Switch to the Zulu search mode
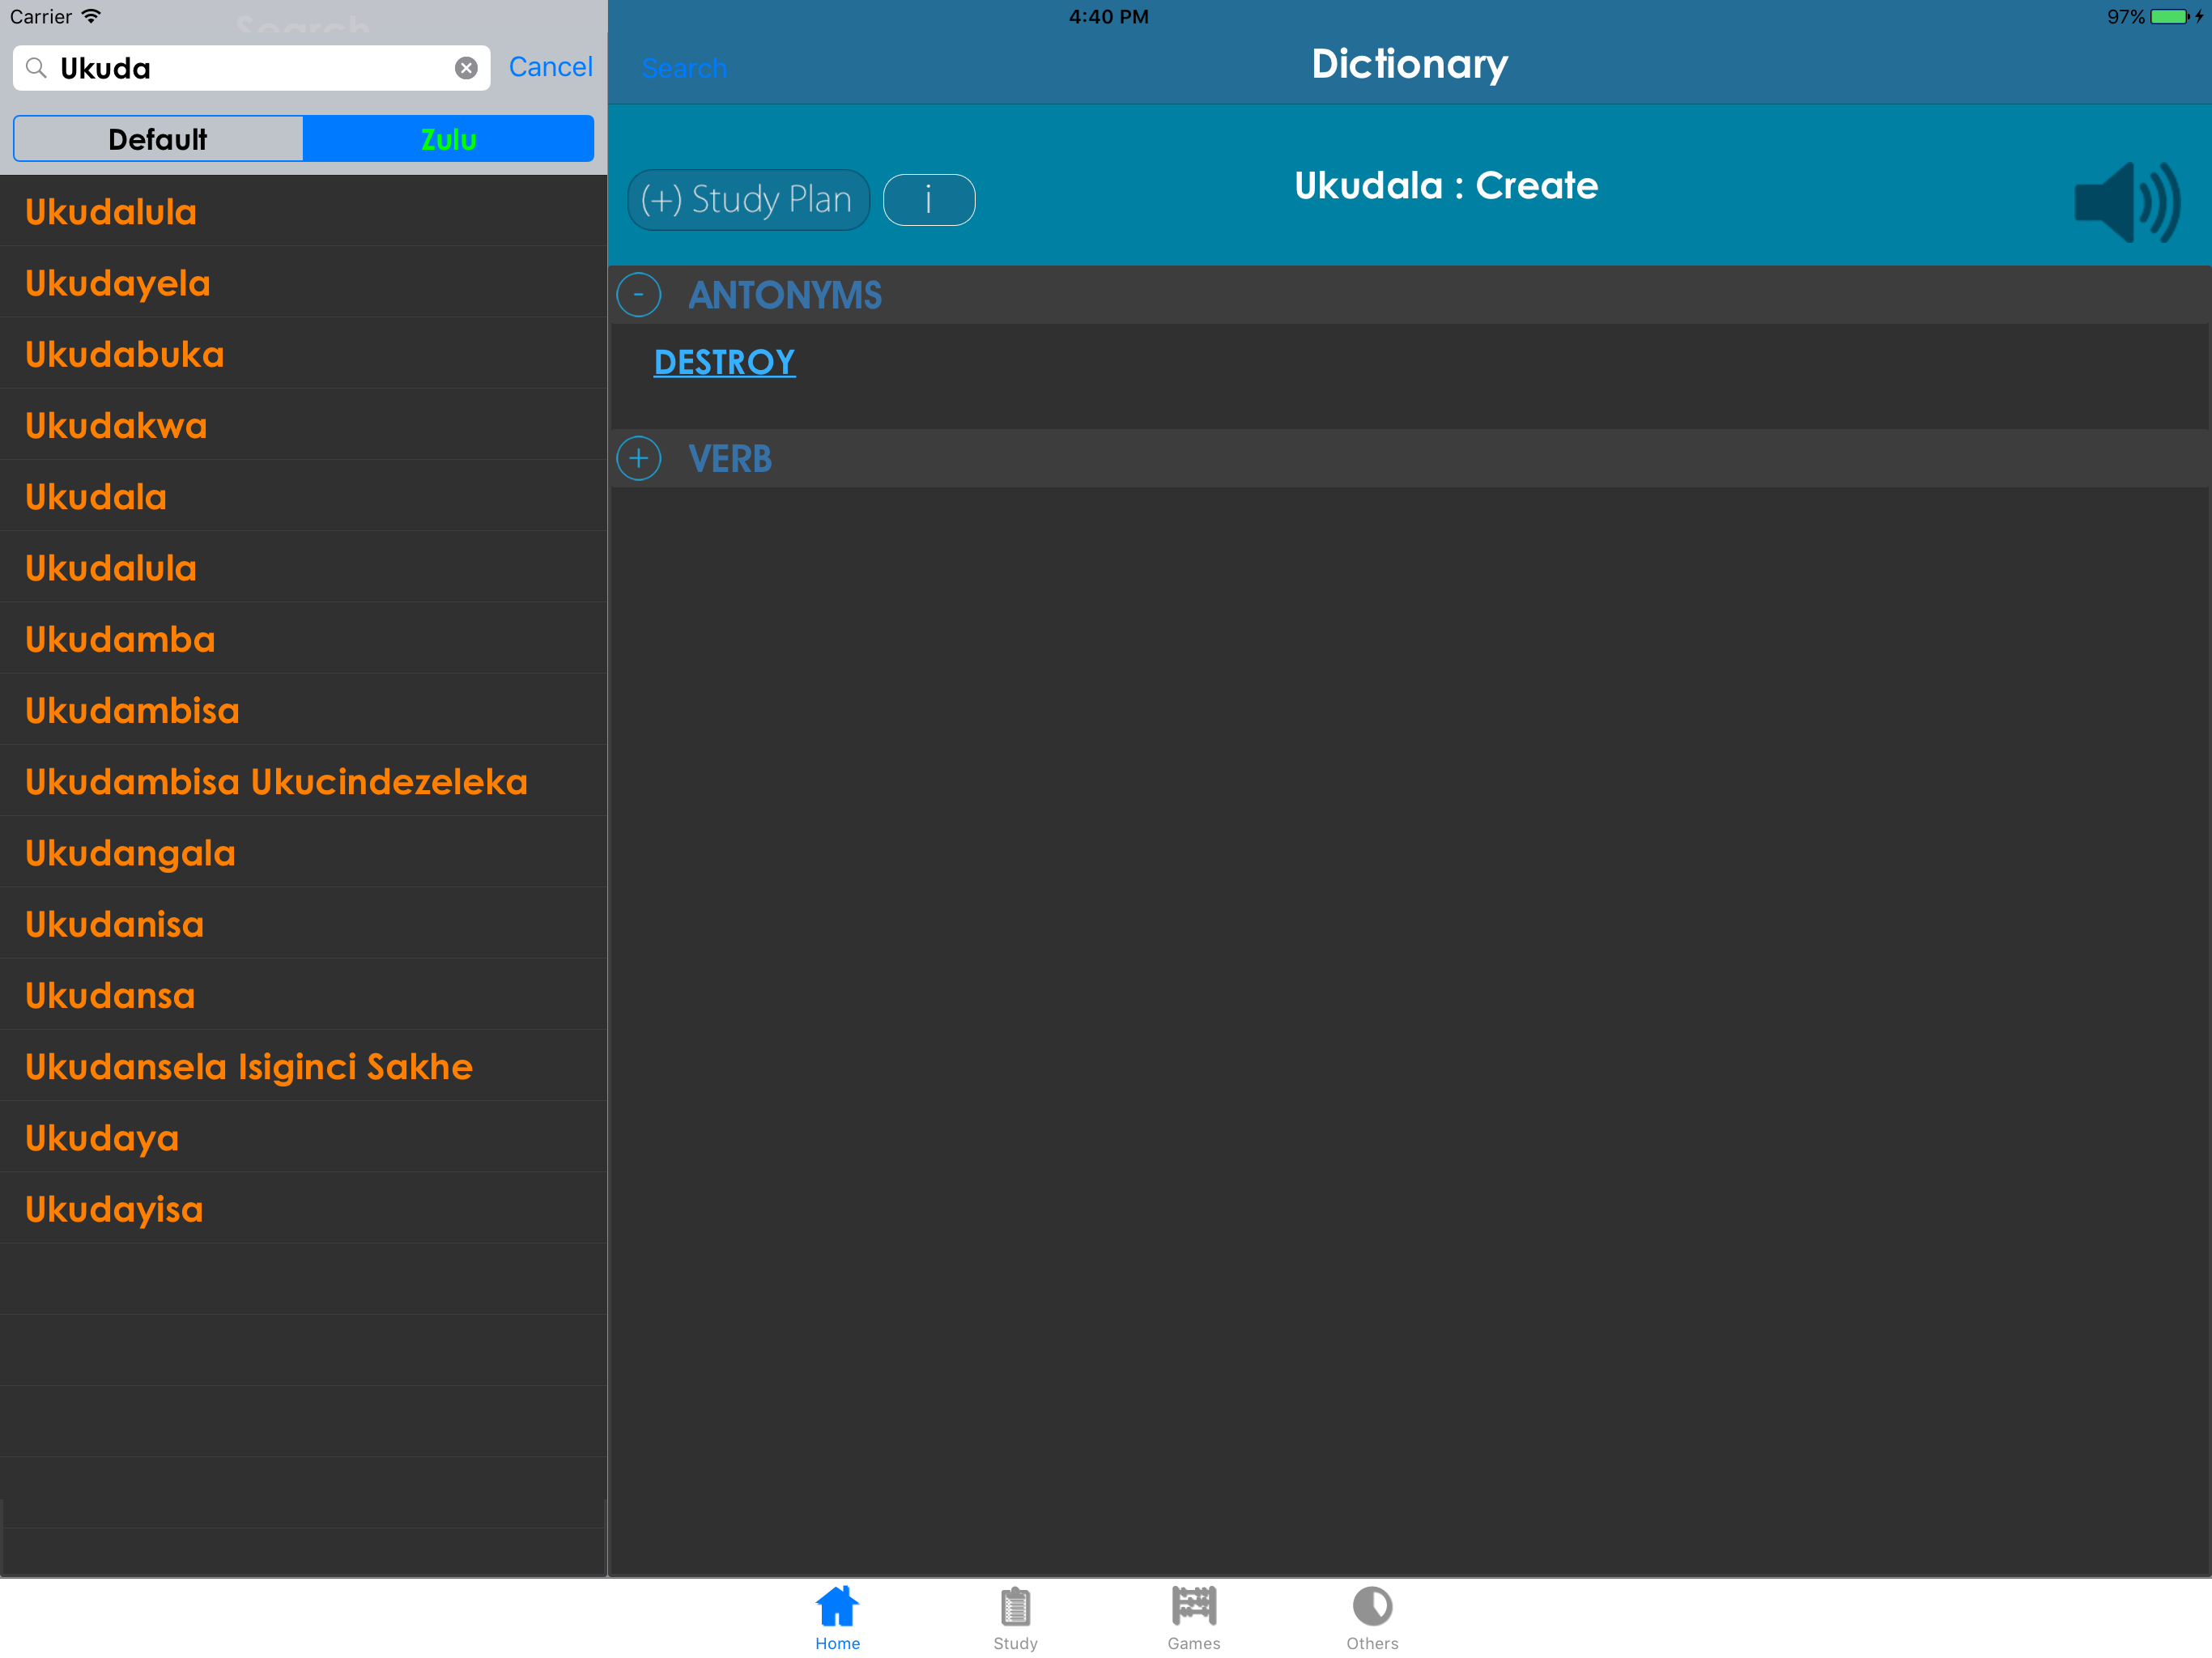The image size is (2212, 1658). pos(448,139)
